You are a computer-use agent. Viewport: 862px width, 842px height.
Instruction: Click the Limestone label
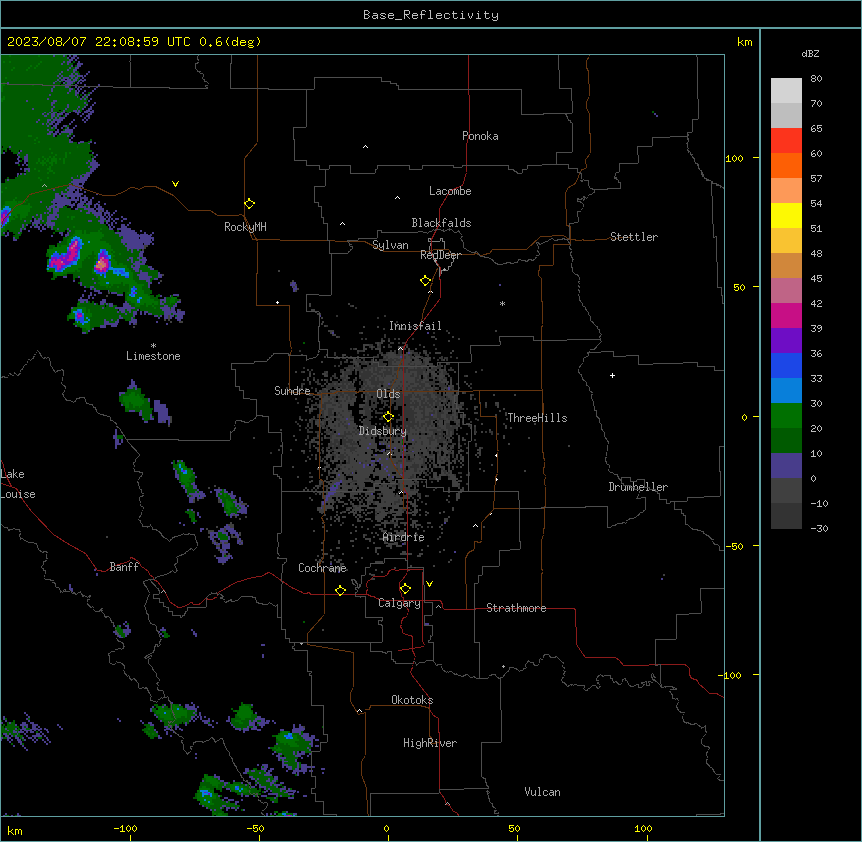[x=153, y=356]
